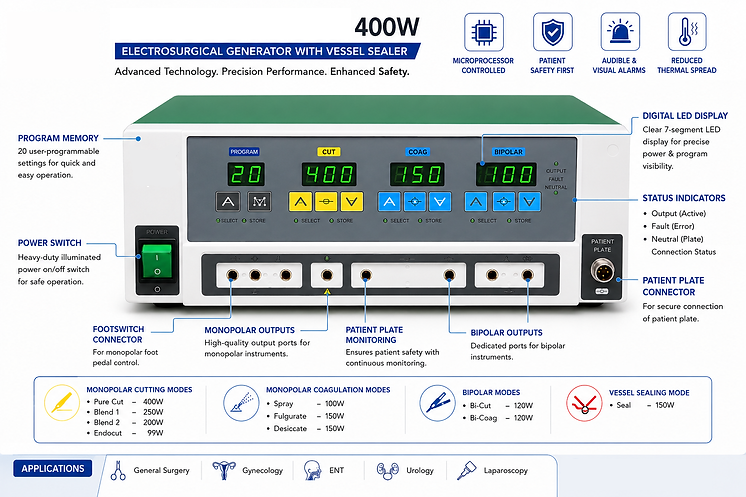Click the General Surgery scissors icon
This screenshot has height=497, width=746.
click(118, 470)
